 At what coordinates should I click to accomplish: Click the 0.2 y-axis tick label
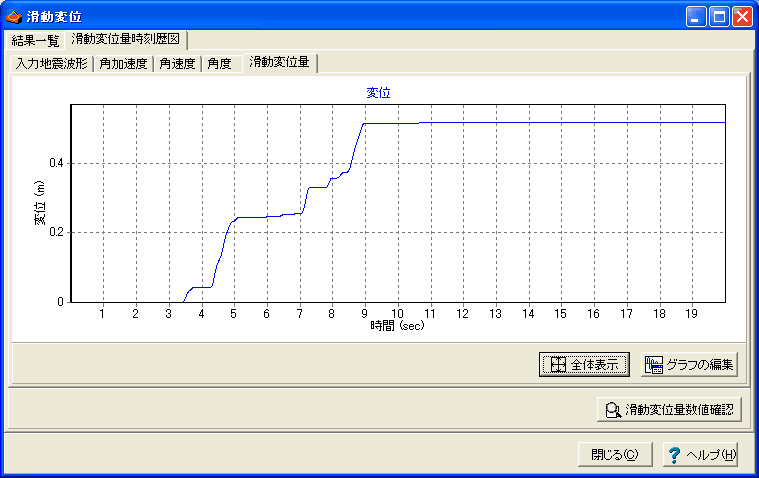pos(56,232)
